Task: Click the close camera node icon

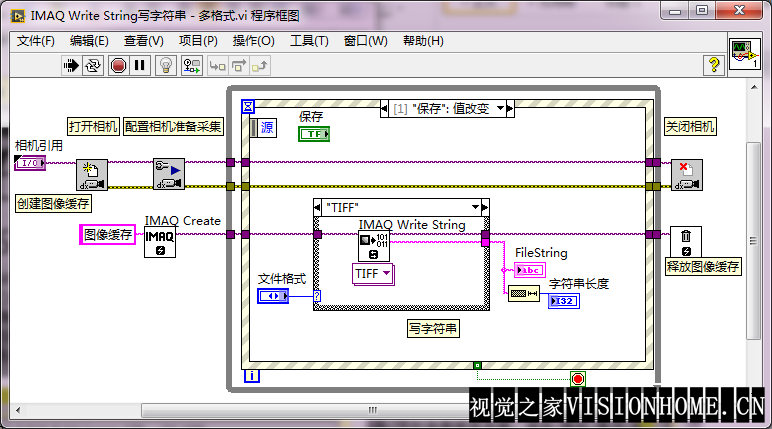Action: [687, 174]
